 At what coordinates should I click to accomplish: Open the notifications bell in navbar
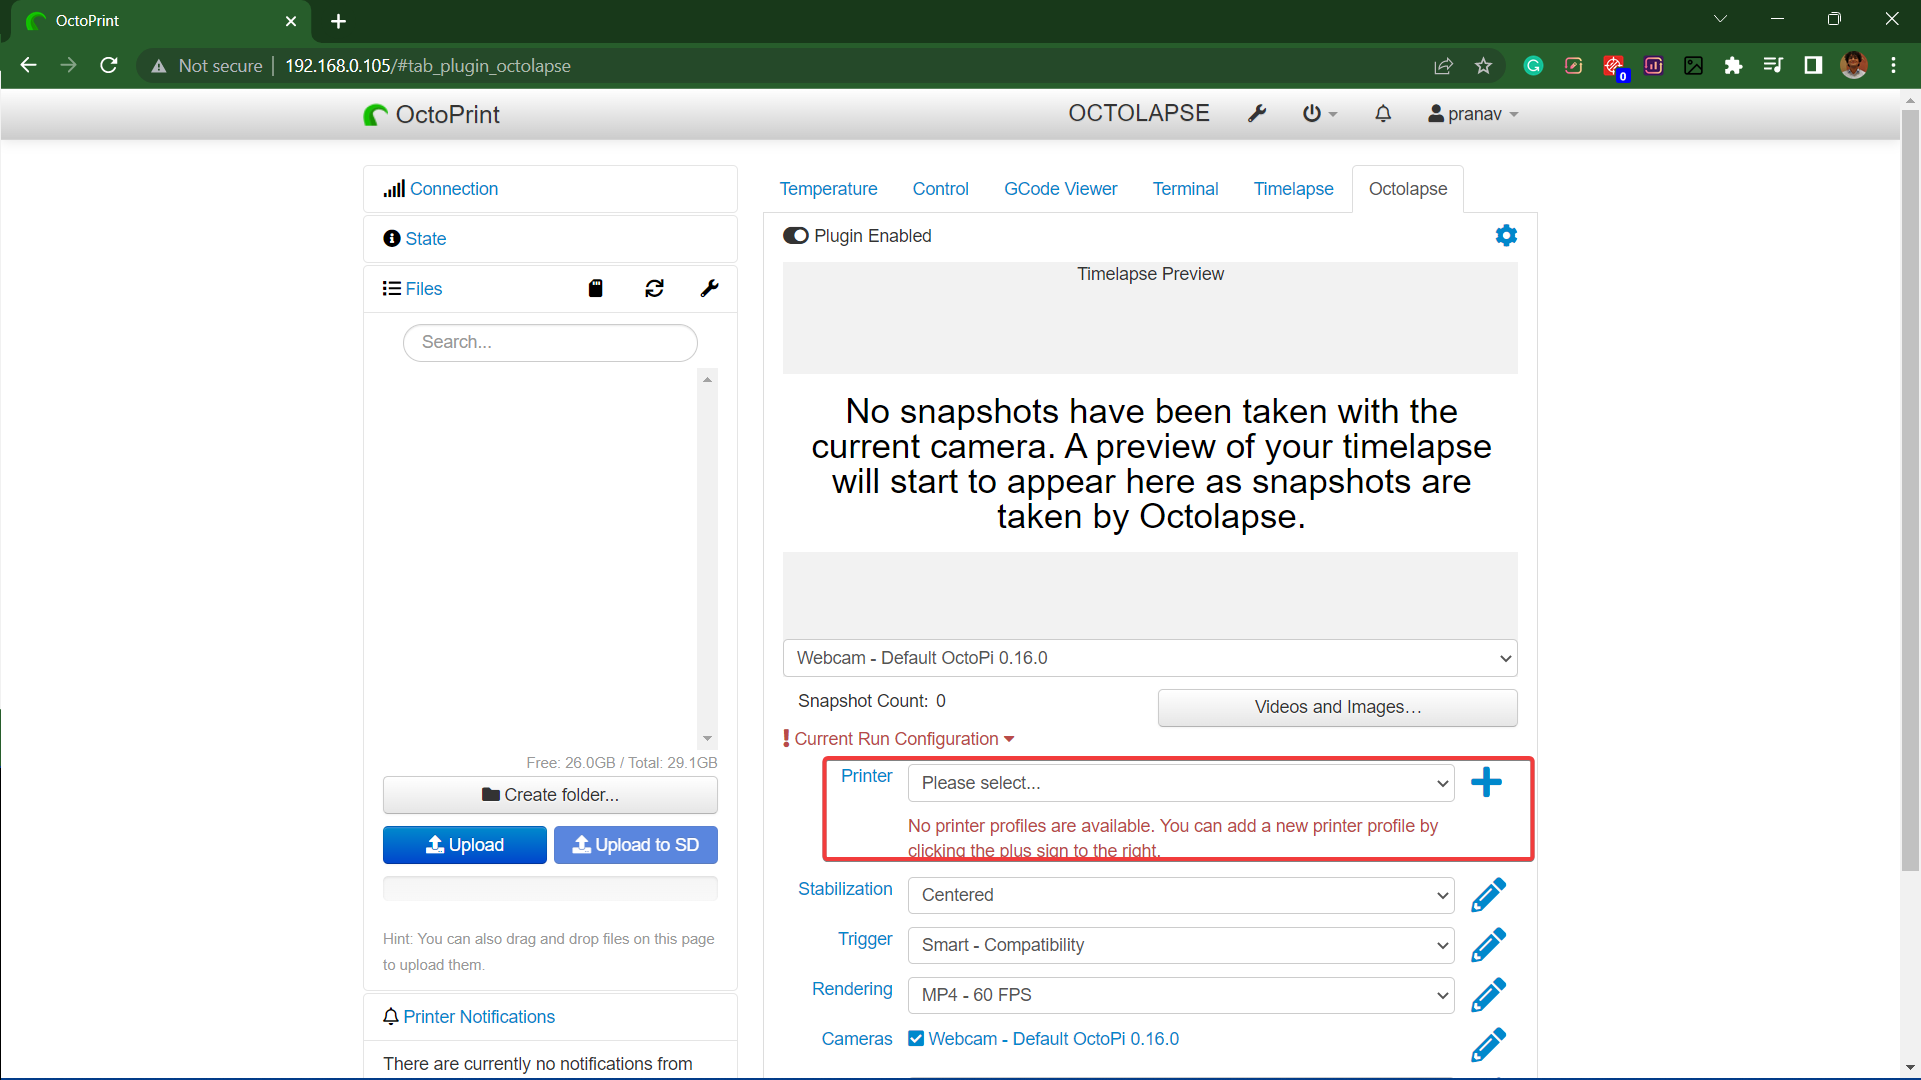click(x=1383, y=114)
